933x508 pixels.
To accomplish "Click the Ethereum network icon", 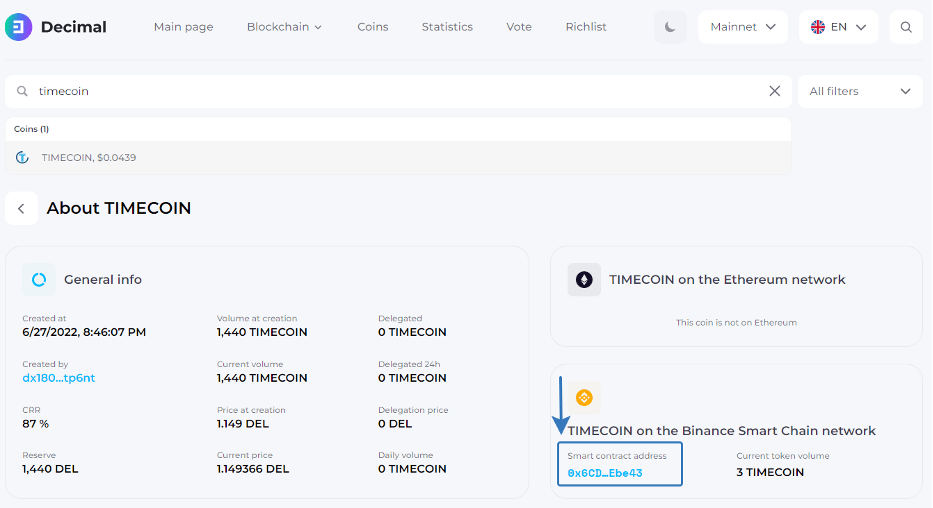I will [584, 280].
